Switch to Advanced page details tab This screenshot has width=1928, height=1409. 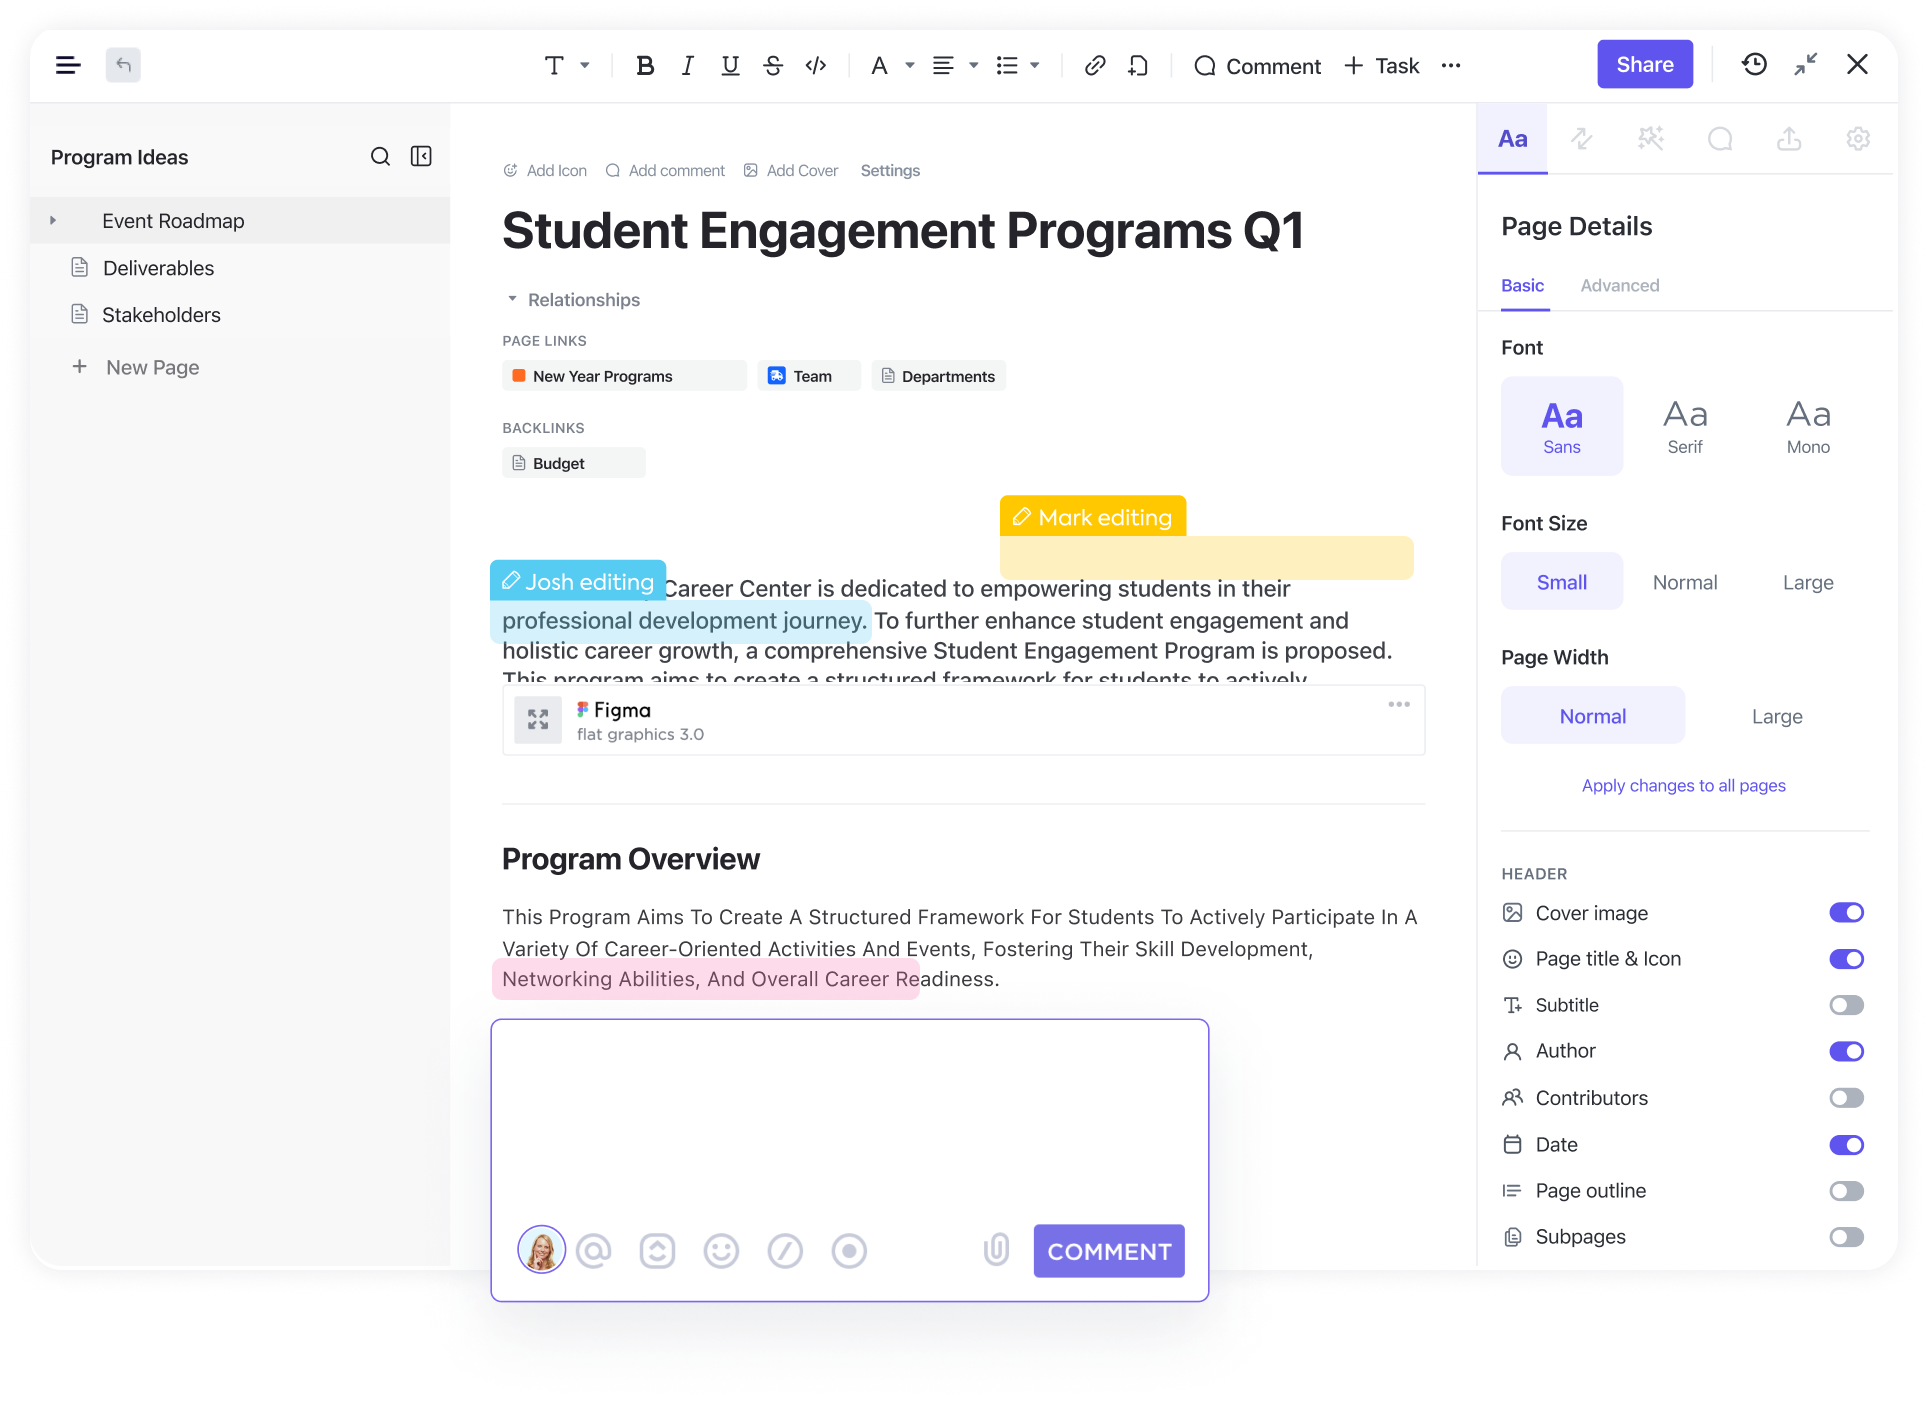point(1619,286)
